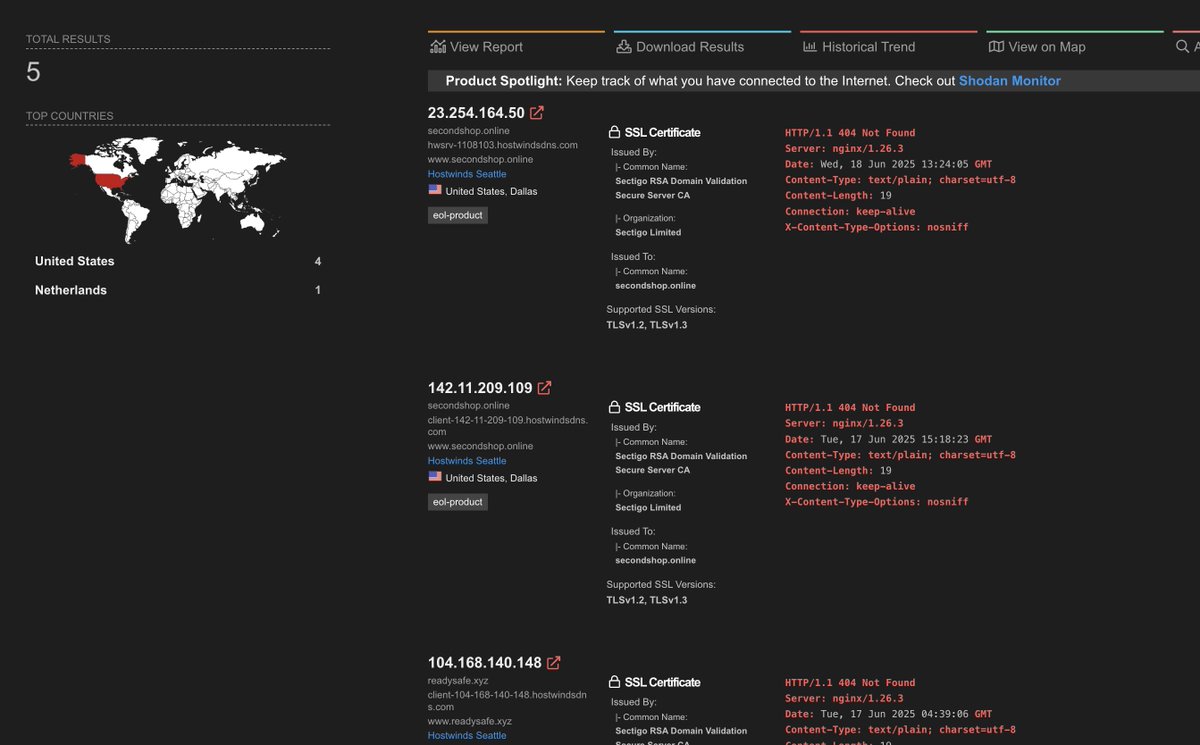
Task: Click Sectigo Limited organization for 142.11.209.109
Action: (648, 507)
